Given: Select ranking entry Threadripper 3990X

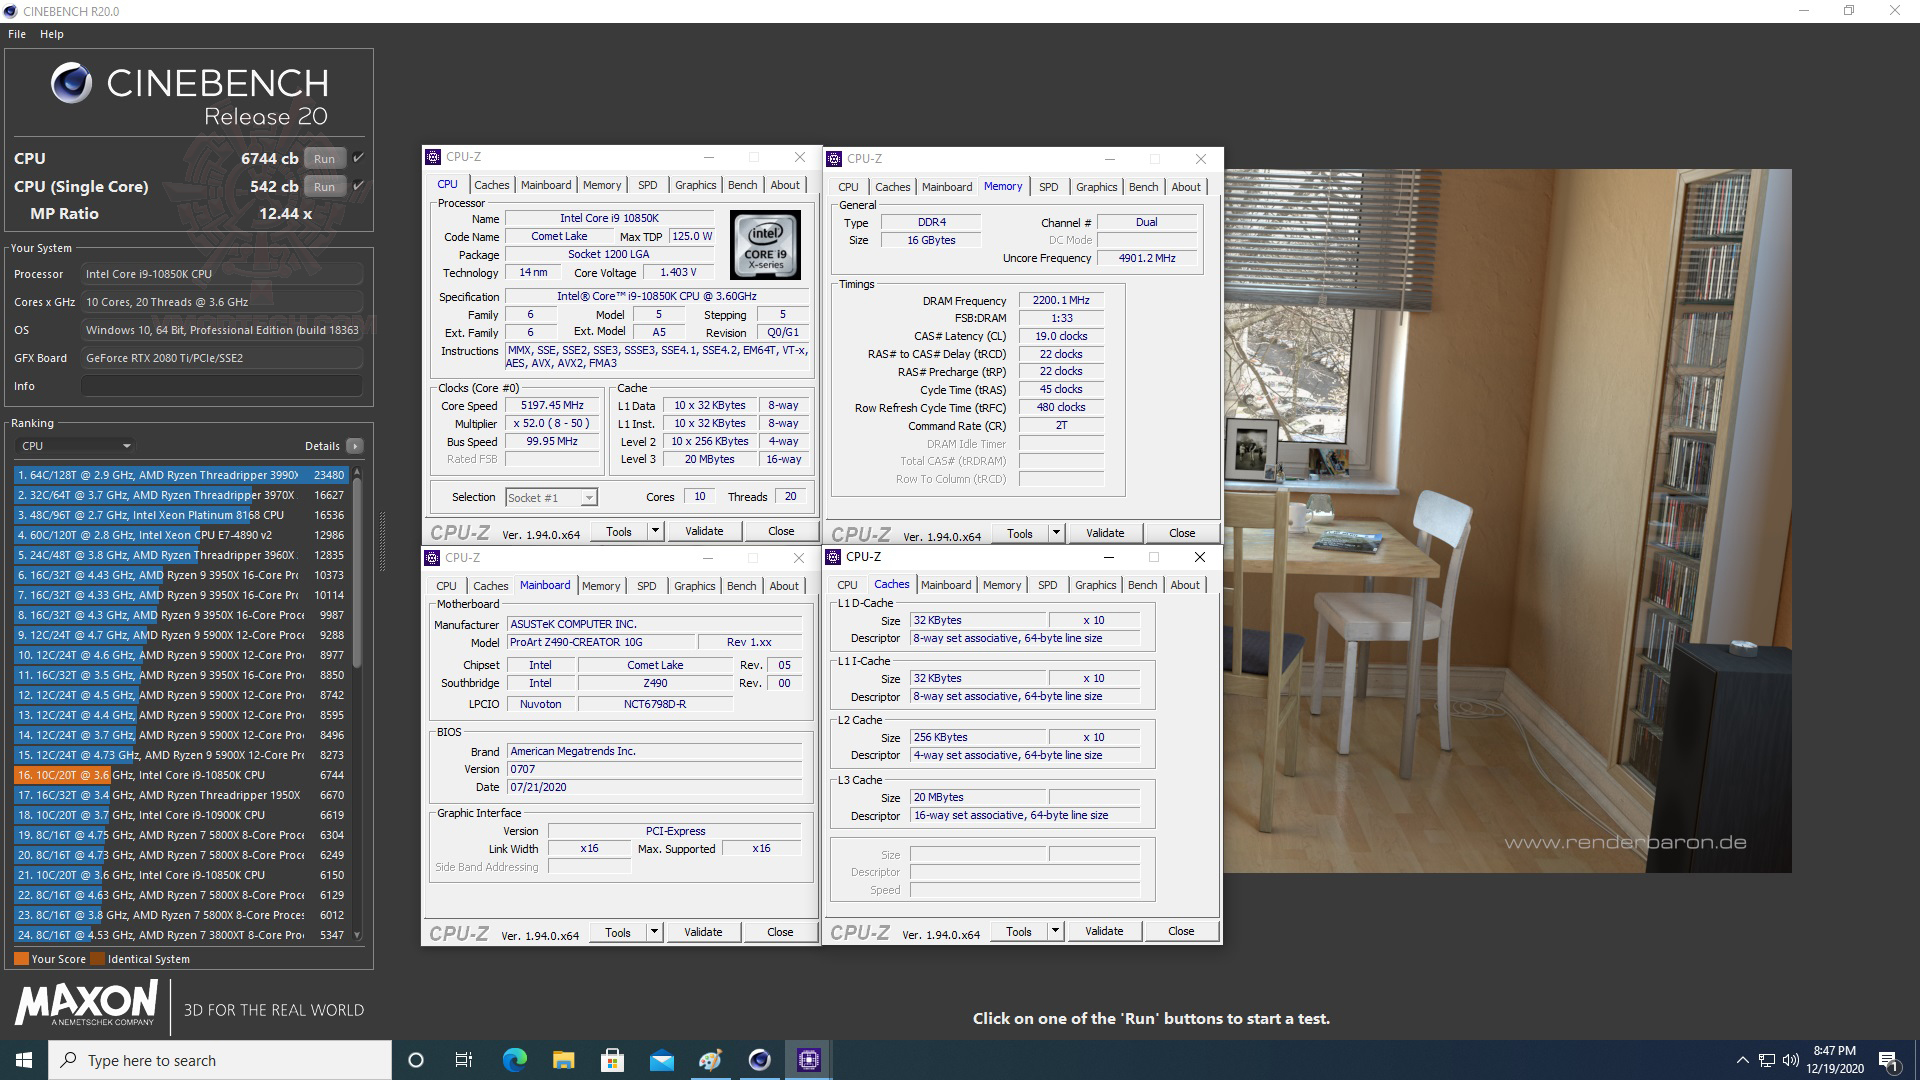Looking at the screenshot, I should [x=181, y=475].
